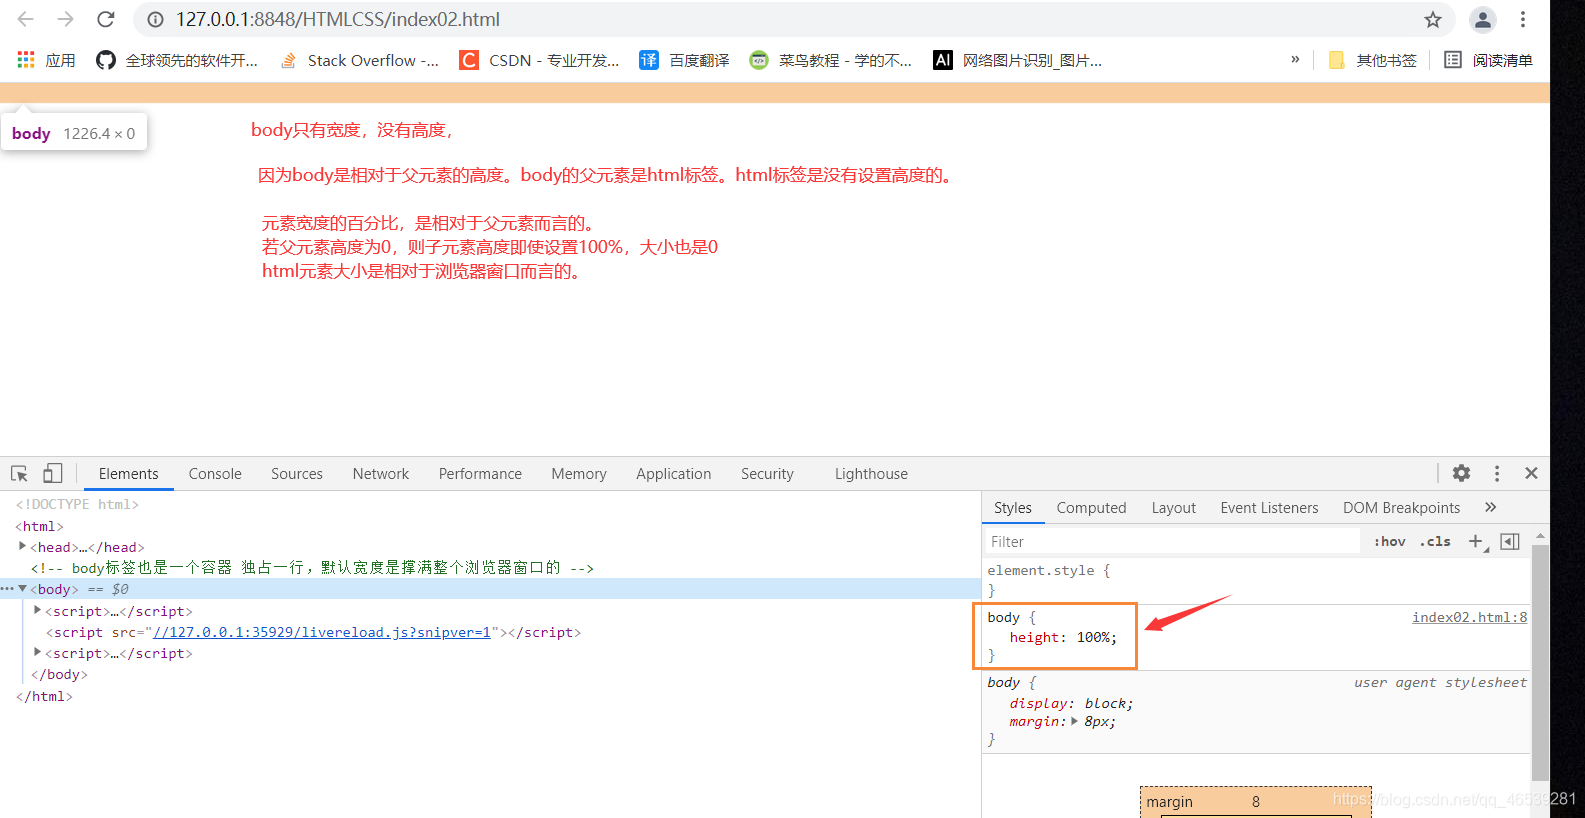The height and width of the screenshot is (818, 1585).
Task: Select the Computed sidebar tab
Action: coord(1091,508)
